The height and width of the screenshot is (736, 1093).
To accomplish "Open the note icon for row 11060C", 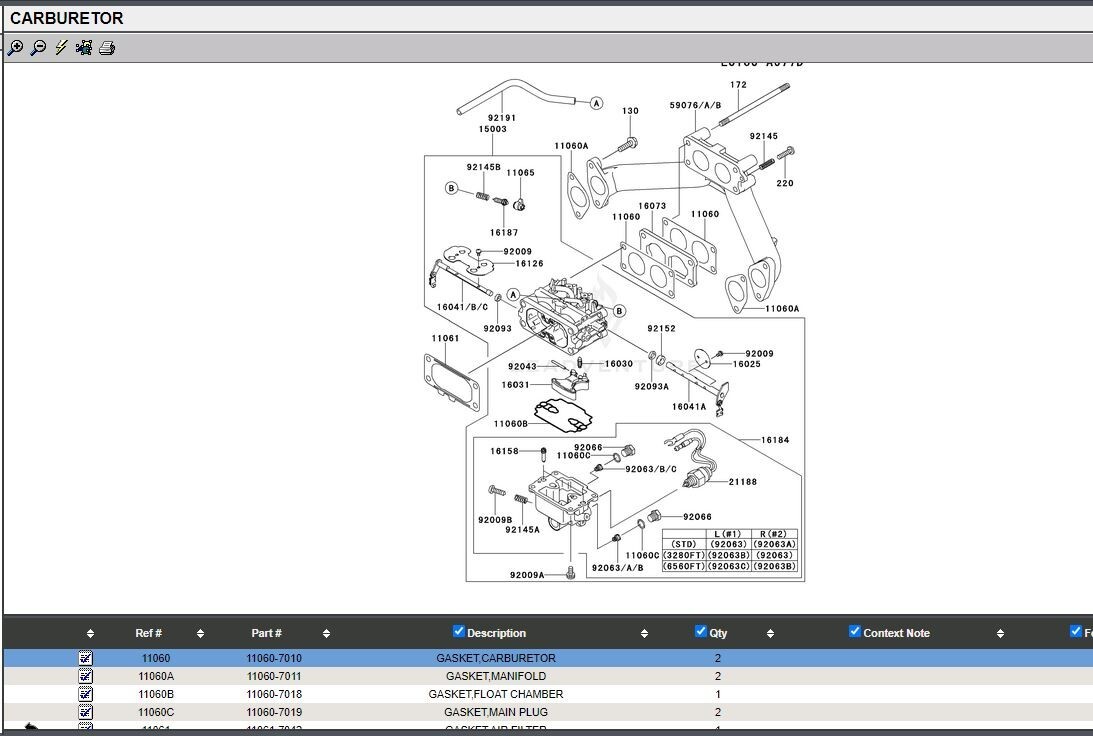I will click(85, 712).
